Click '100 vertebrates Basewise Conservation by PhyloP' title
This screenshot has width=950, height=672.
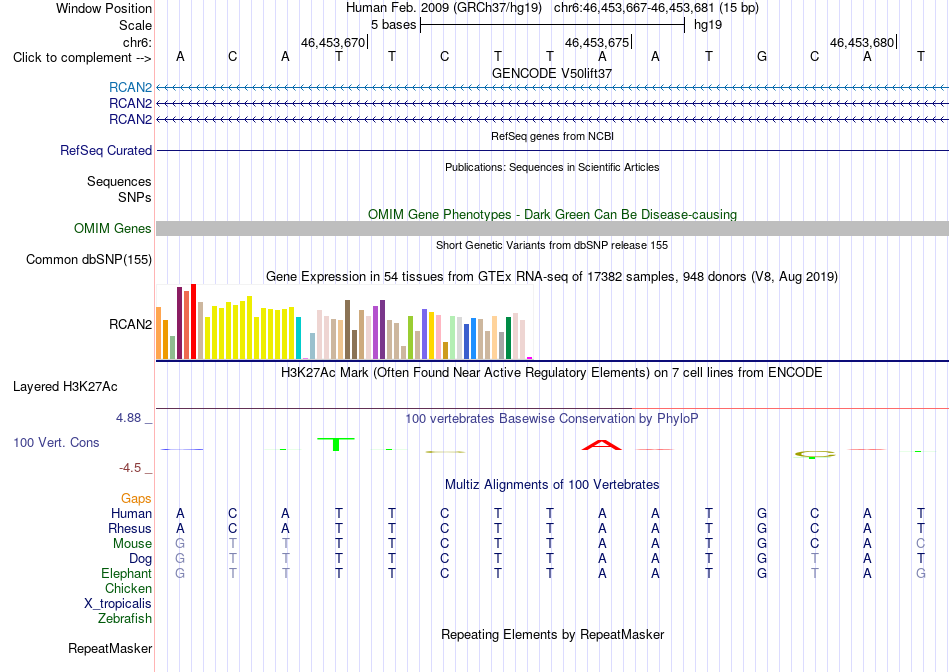(552, 419)
